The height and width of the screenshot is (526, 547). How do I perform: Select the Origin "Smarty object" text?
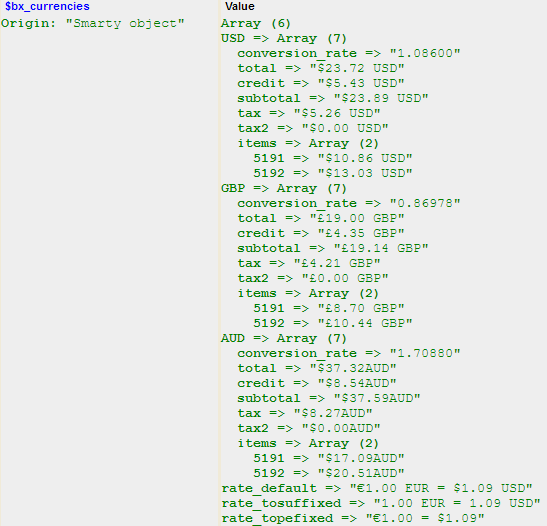tap(92, 23)
